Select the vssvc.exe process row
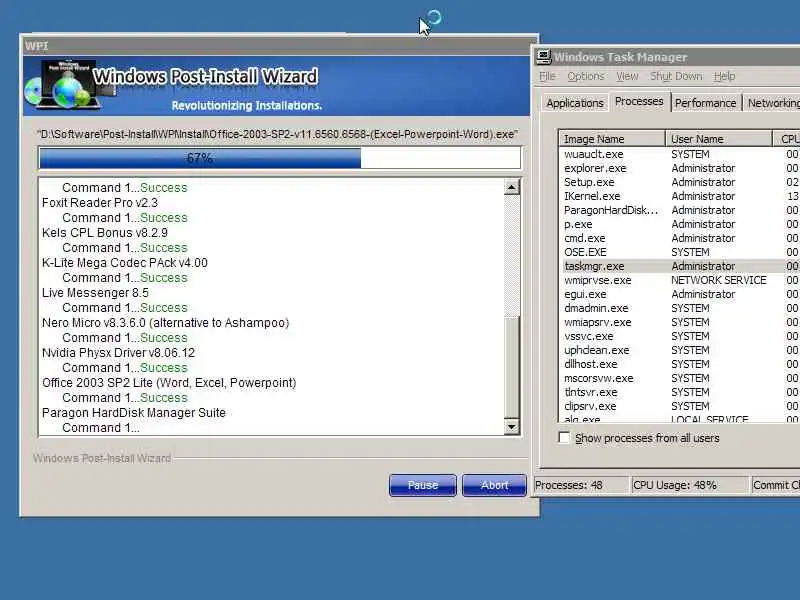This screenshot has height=600, width=800. click(x=679, y=336)
